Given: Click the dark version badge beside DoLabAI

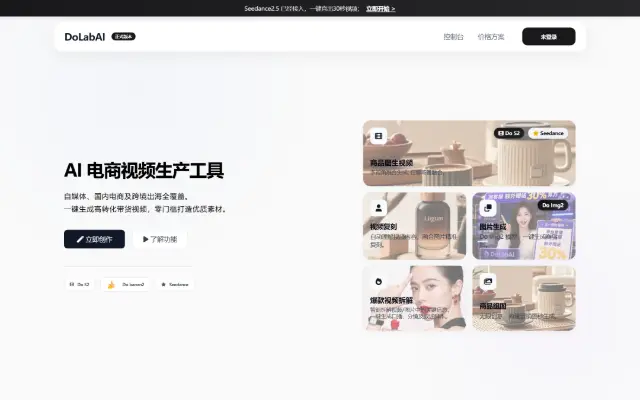Looking at the screenshot, I should [123, 36].
